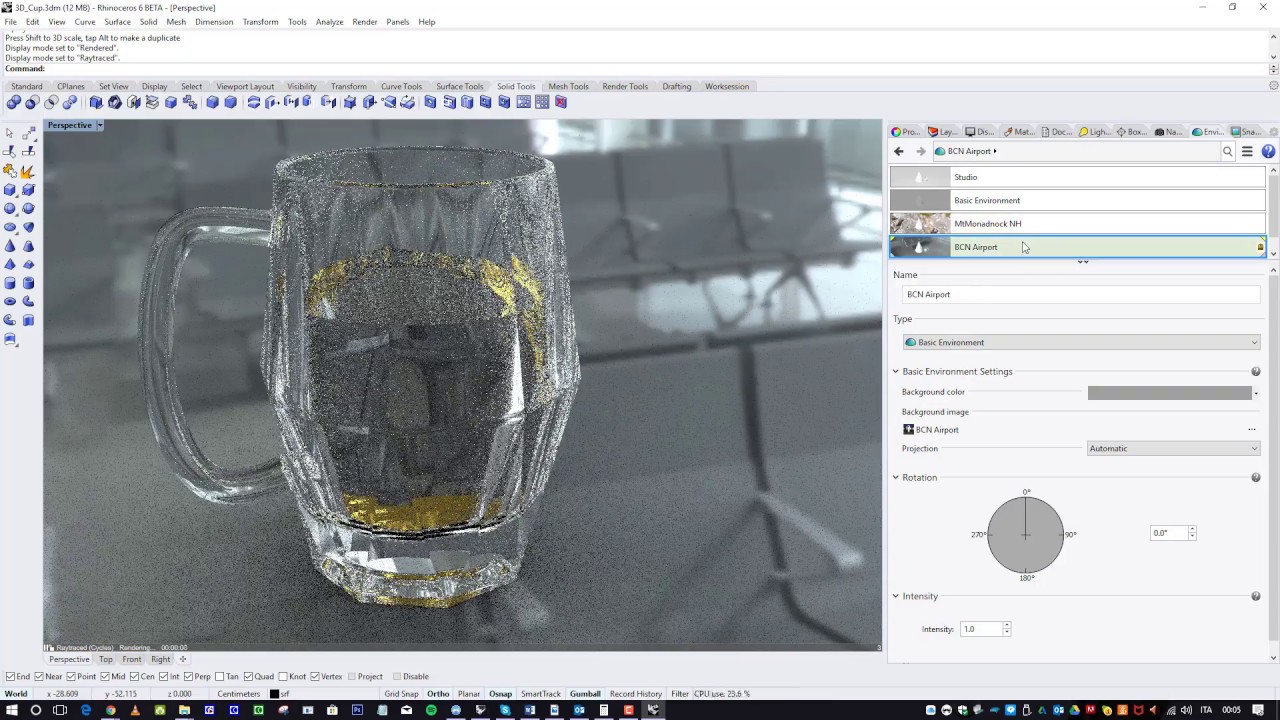
Task: Click the rotation angle dial
Action: pos(1025,534)
